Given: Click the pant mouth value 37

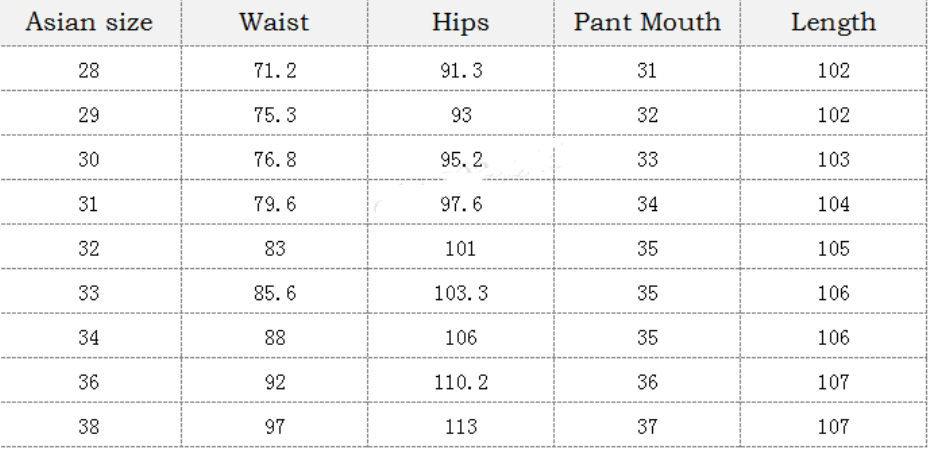Looking at the screenshot, I should [x=647, y=428].
